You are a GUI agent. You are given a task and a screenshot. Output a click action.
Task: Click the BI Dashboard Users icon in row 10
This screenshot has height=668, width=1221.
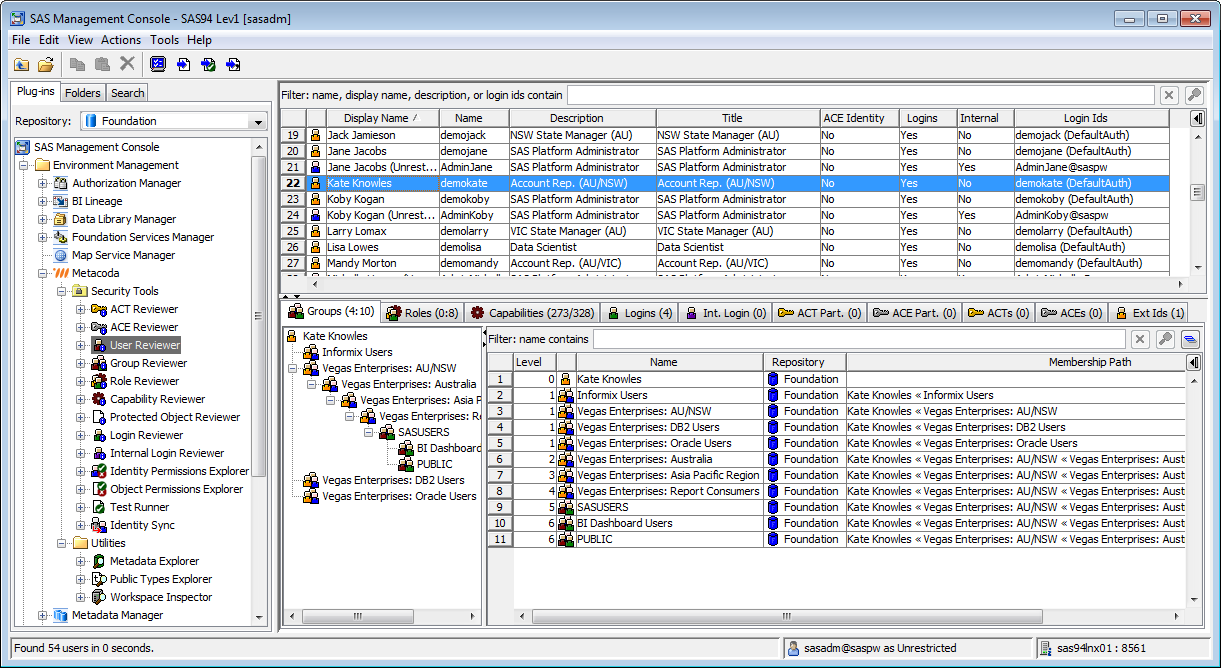566,523
